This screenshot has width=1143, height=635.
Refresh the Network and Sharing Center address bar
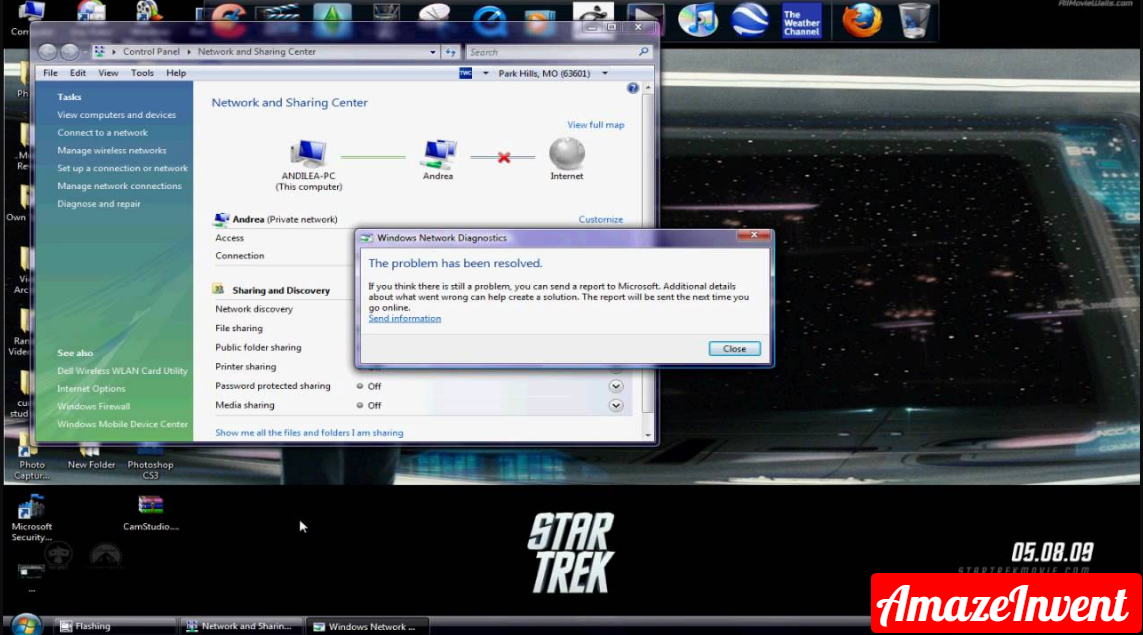pyautogui.click(x=450, y=52)
